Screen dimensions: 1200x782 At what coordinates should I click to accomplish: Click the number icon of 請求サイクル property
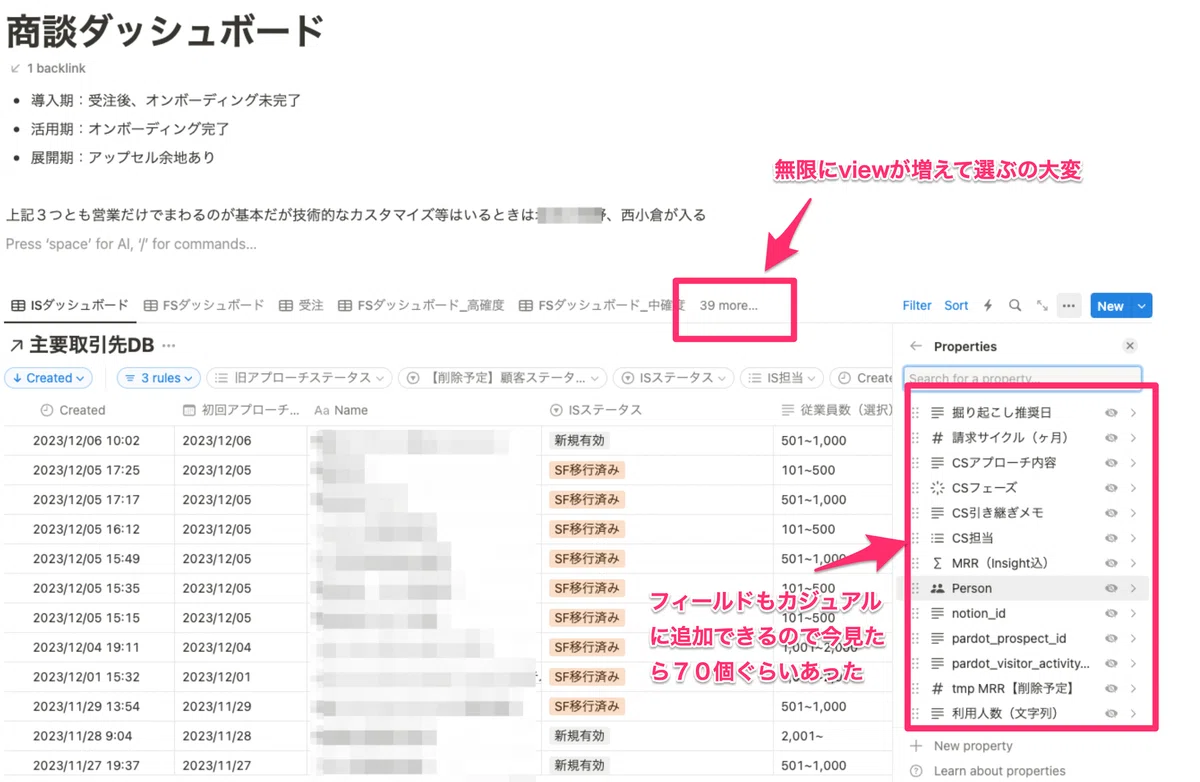point(937,437)
